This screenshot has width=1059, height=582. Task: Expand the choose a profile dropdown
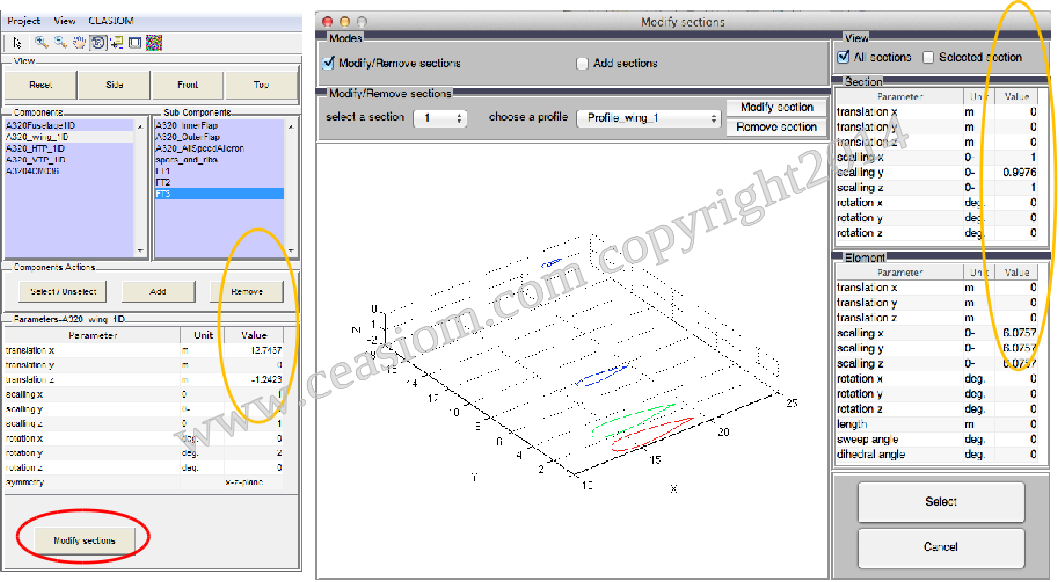pyautogui.click(x=648, y=118)
